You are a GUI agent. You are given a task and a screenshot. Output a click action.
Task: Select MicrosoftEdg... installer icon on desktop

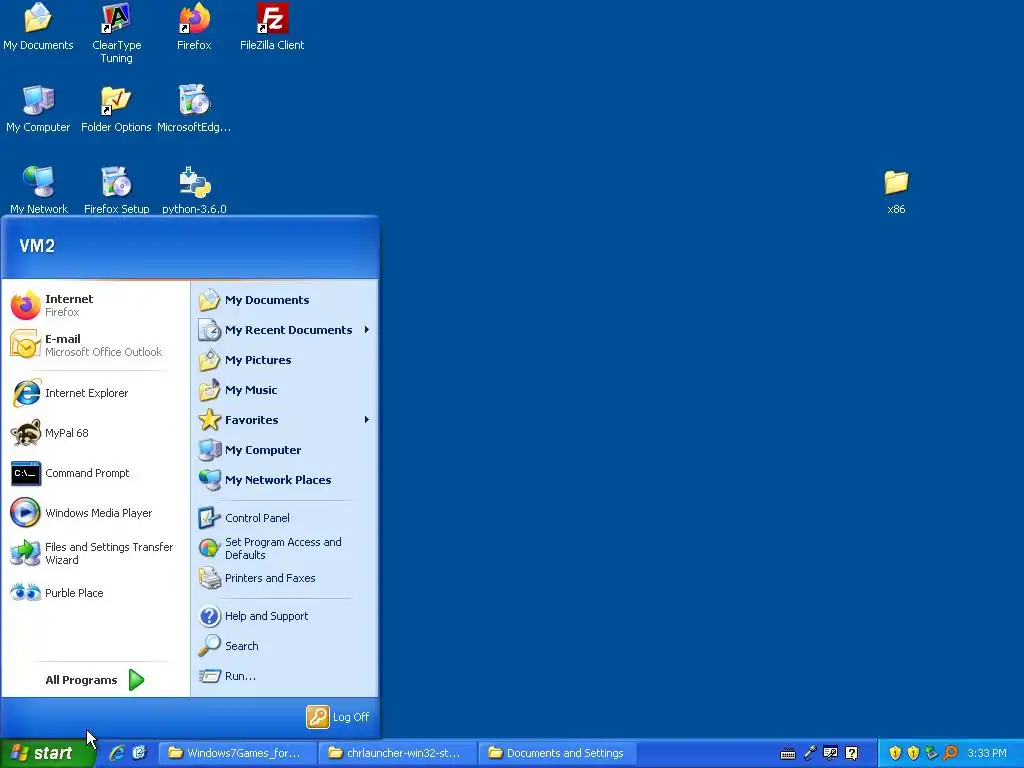point(194,109)
